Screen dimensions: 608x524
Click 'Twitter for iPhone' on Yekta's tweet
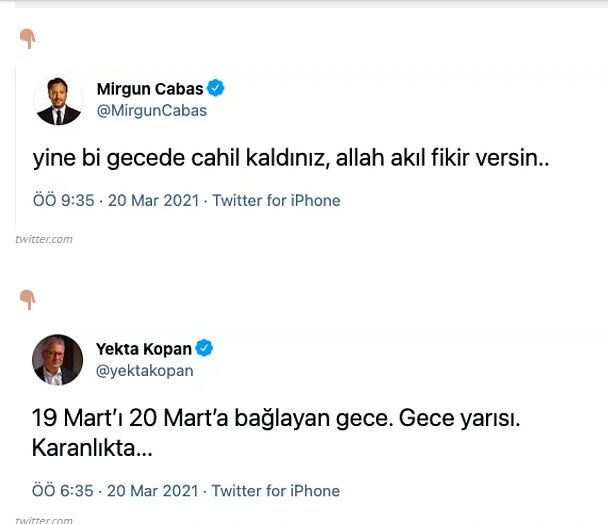[276, 491]
